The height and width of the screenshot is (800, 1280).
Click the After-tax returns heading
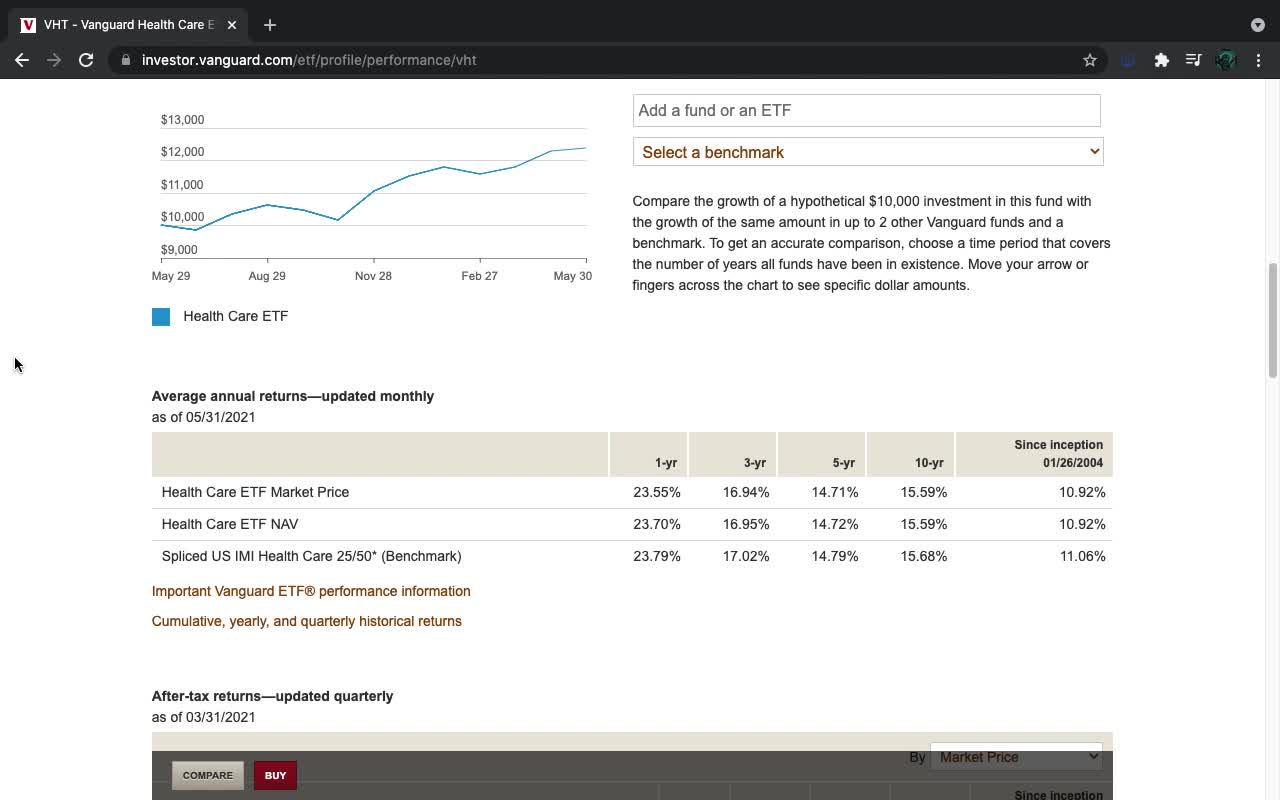(x=272, y=696)
